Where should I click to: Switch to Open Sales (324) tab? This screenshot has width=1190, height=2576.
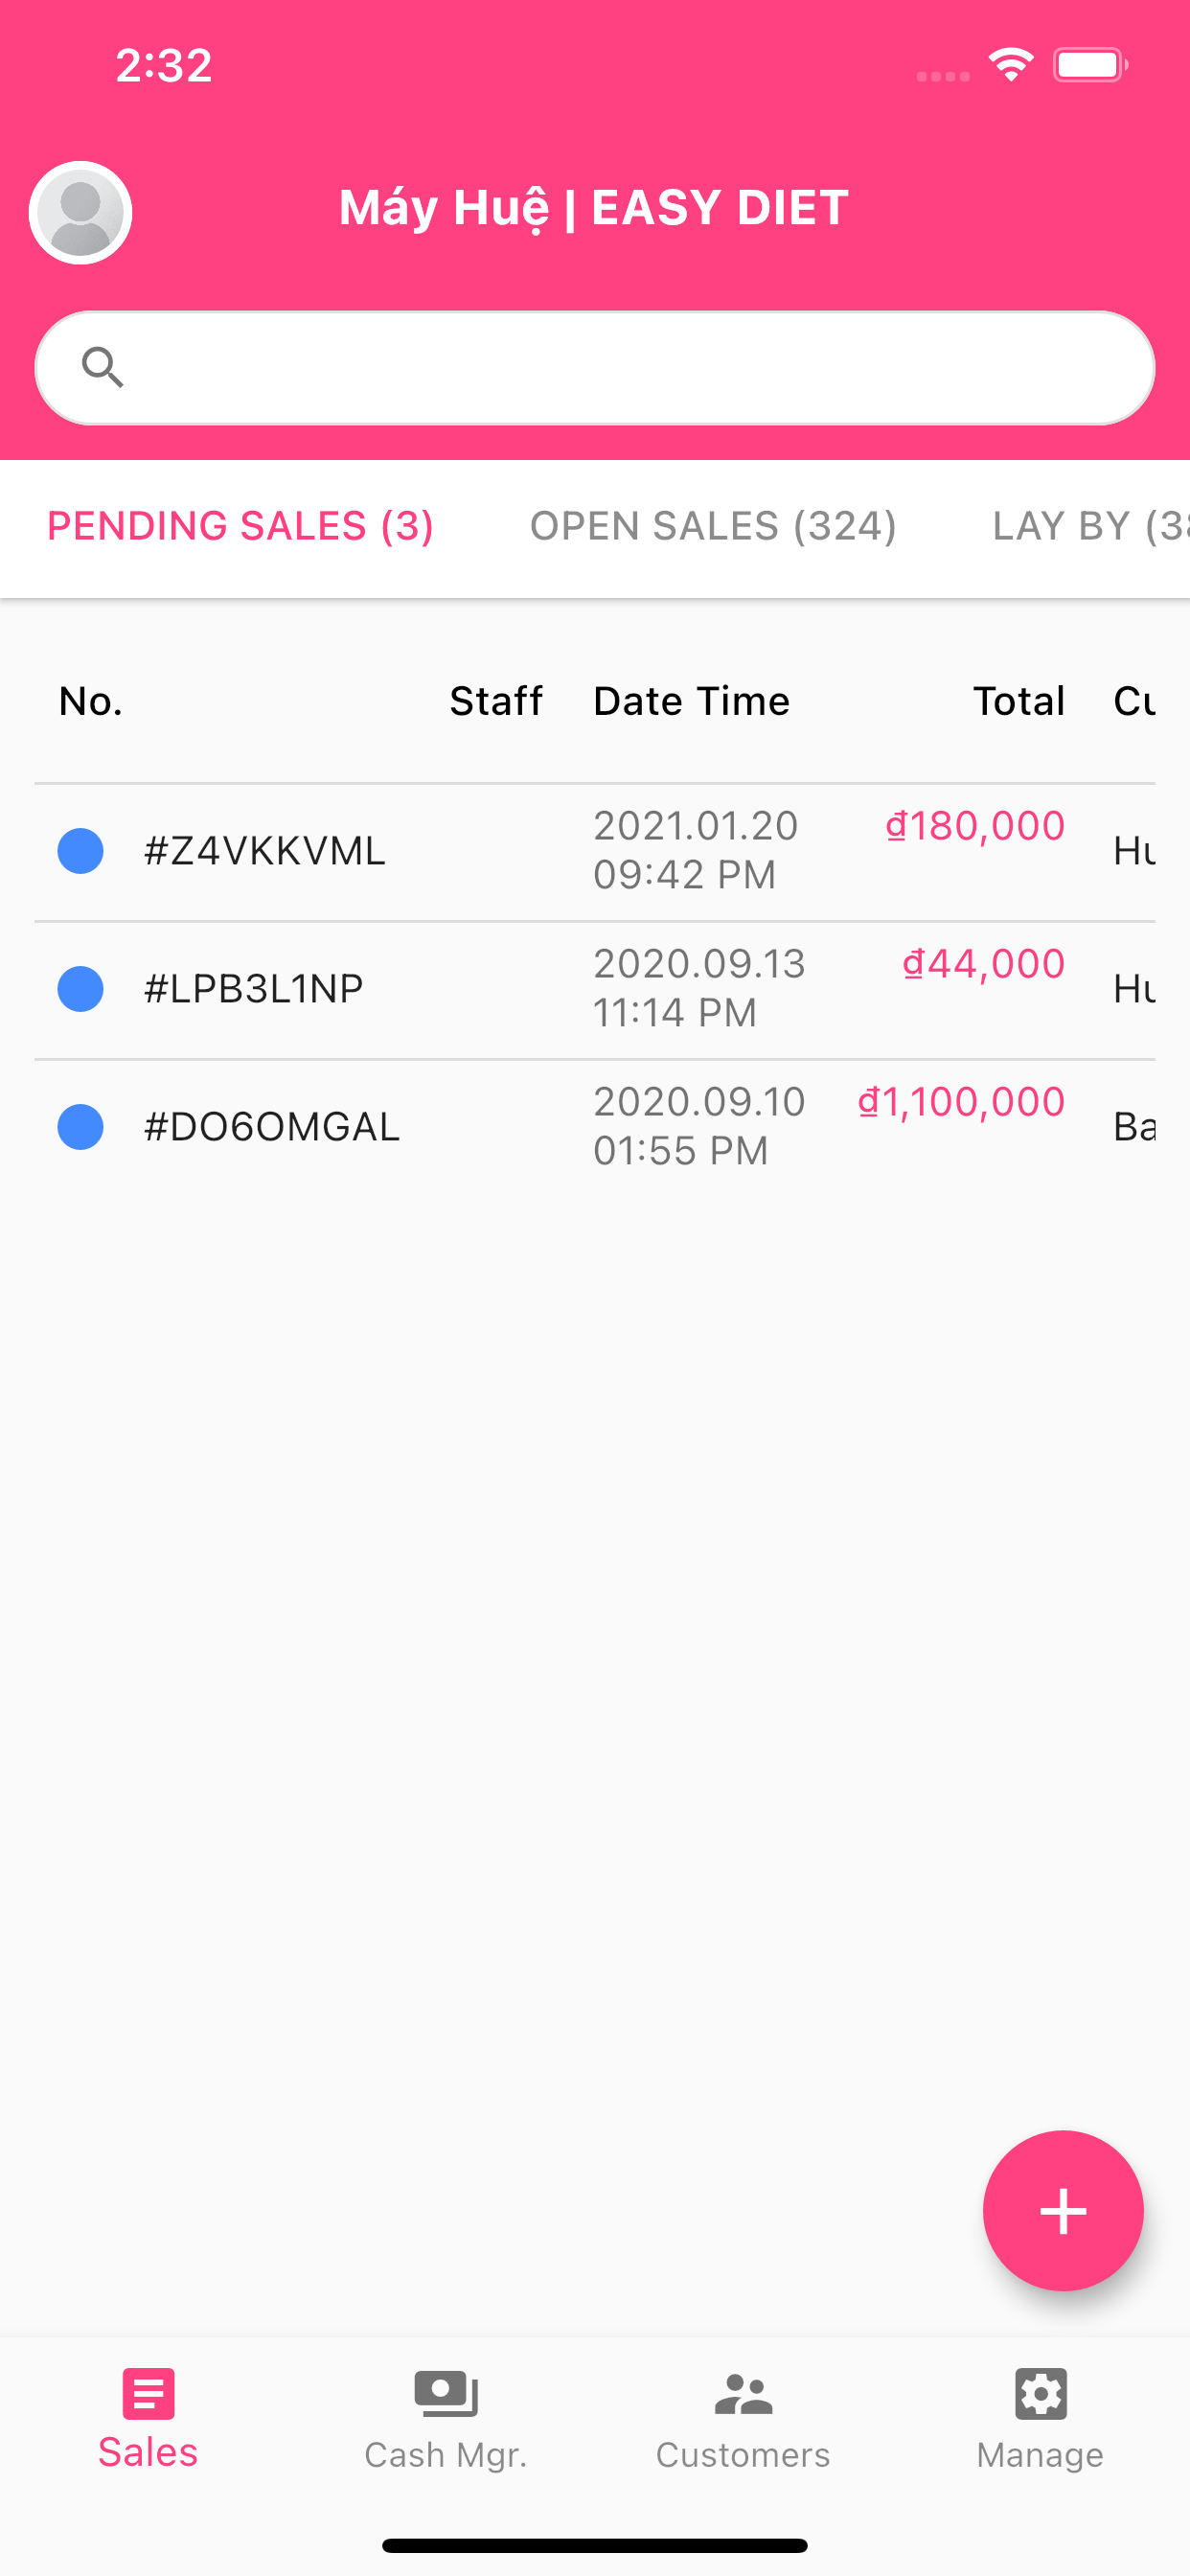[713, 526]
